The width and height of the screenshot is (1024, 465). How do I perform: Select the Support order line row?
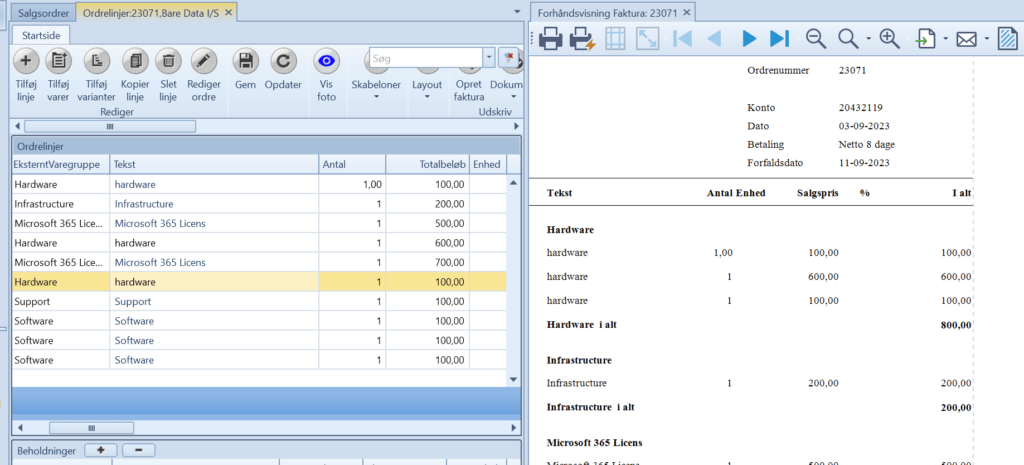pyautogui.click(x=259, y=302)
